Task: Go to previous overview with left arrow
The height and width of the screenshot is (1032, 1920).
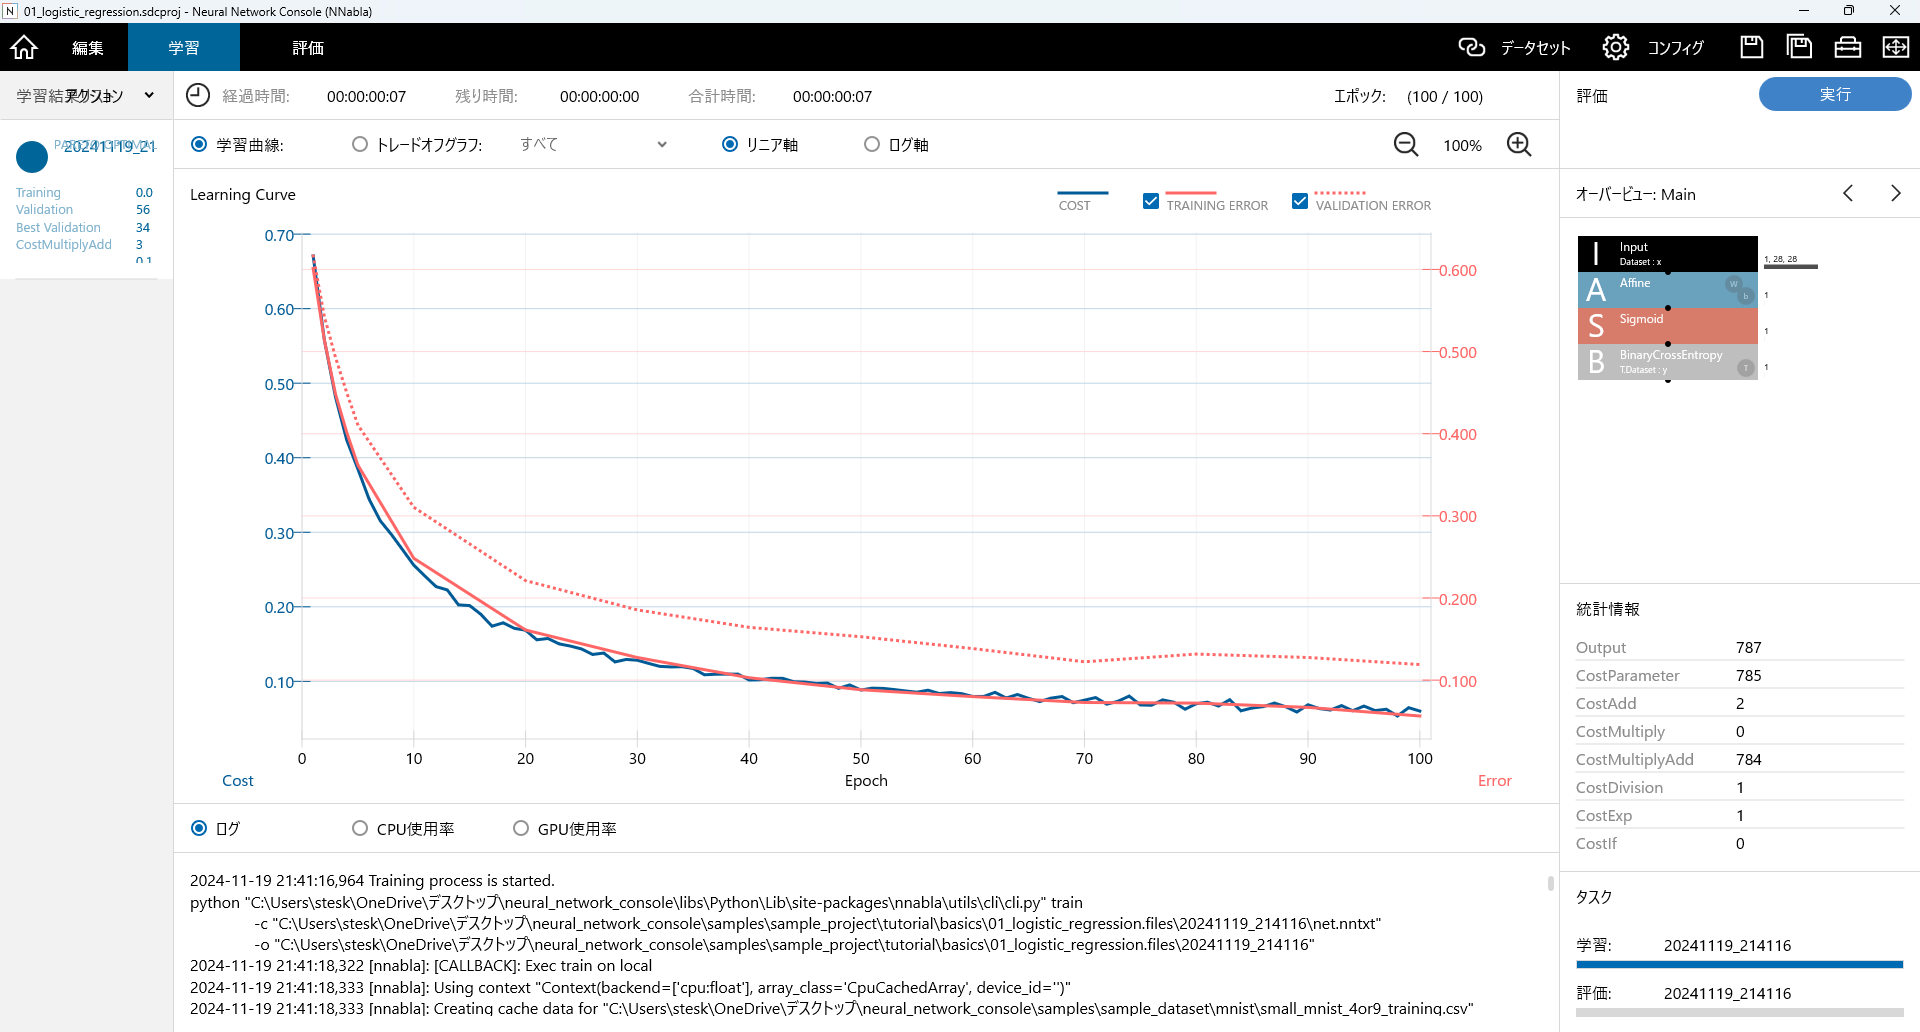Action: (1848, 194)
